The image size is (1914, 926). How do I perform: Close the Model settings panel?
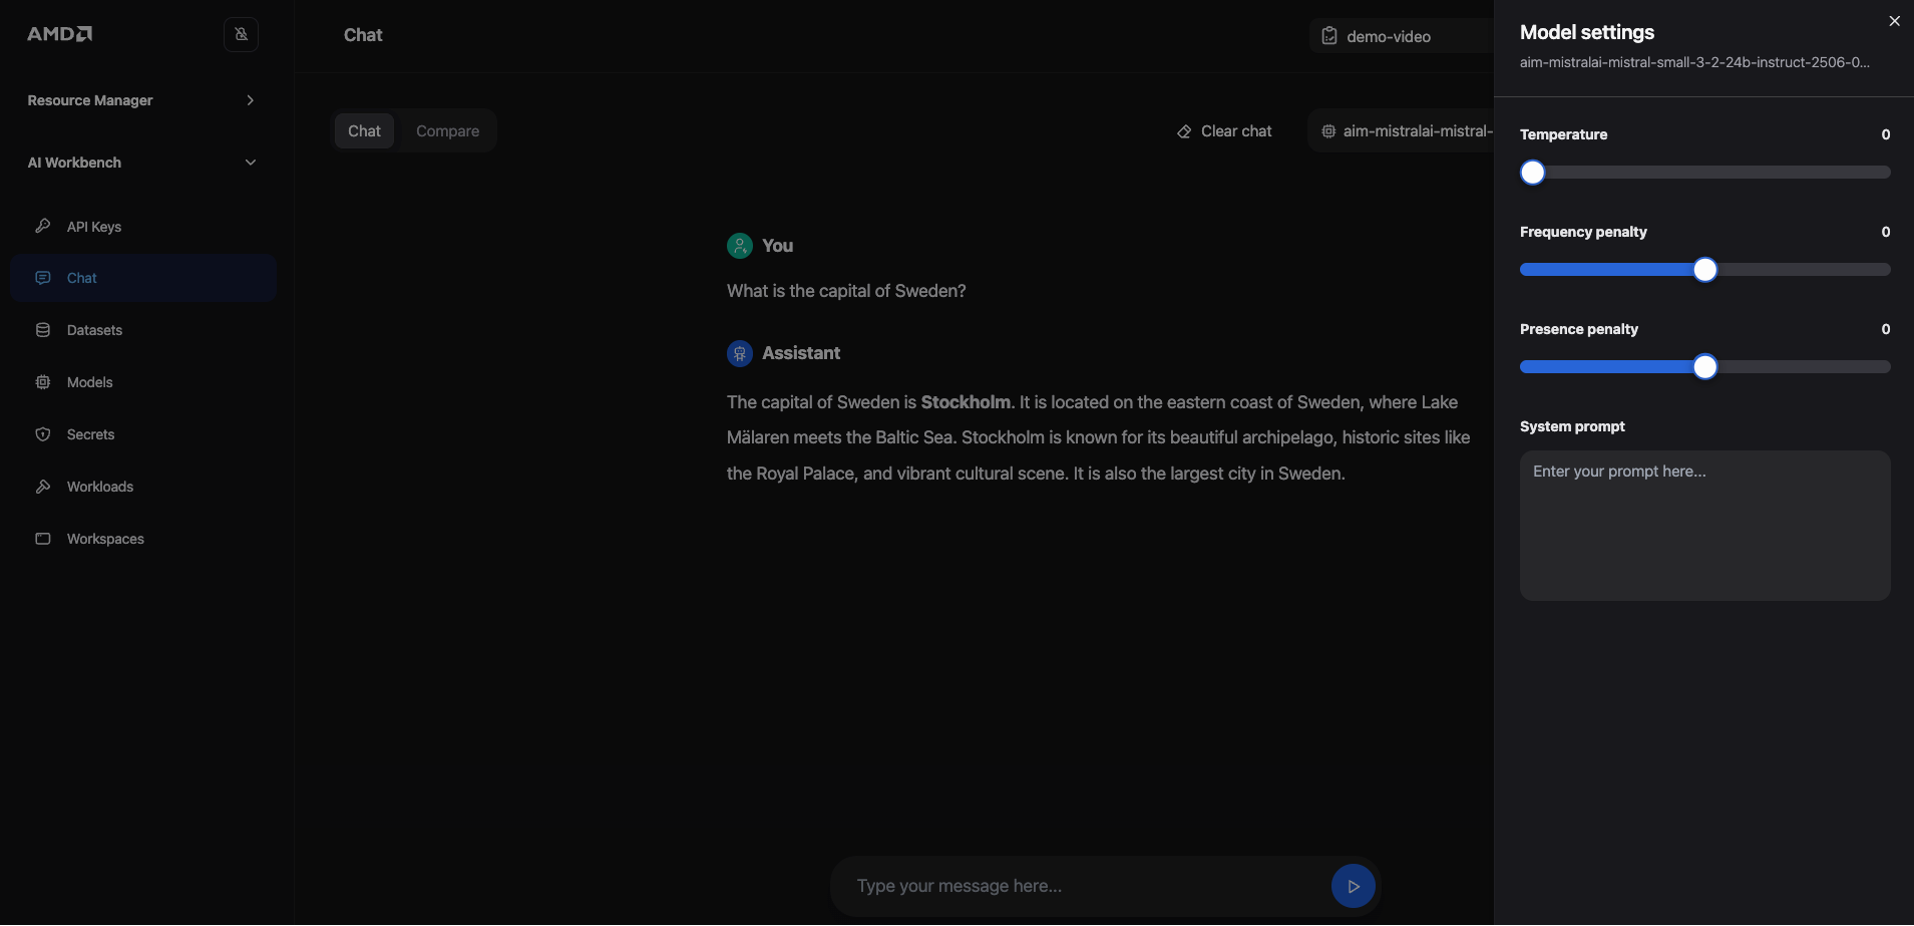click(x=1893, y=21)
